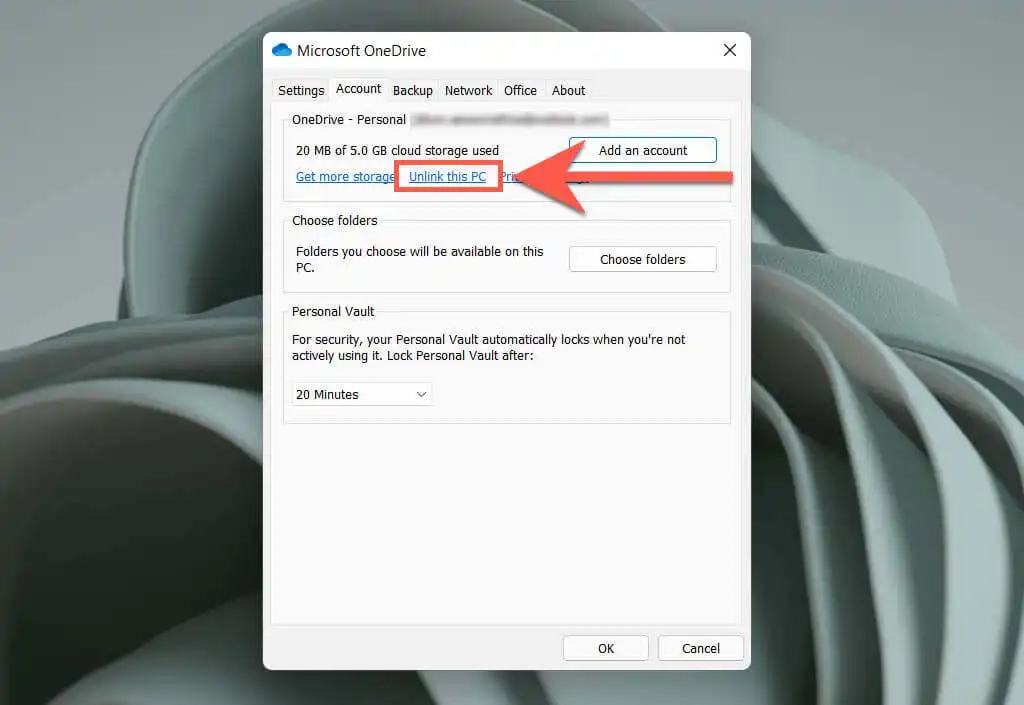Screen dimensions: 1024x705
Task: Dismiss dialog with Cancel button
Action: [701, 648]
